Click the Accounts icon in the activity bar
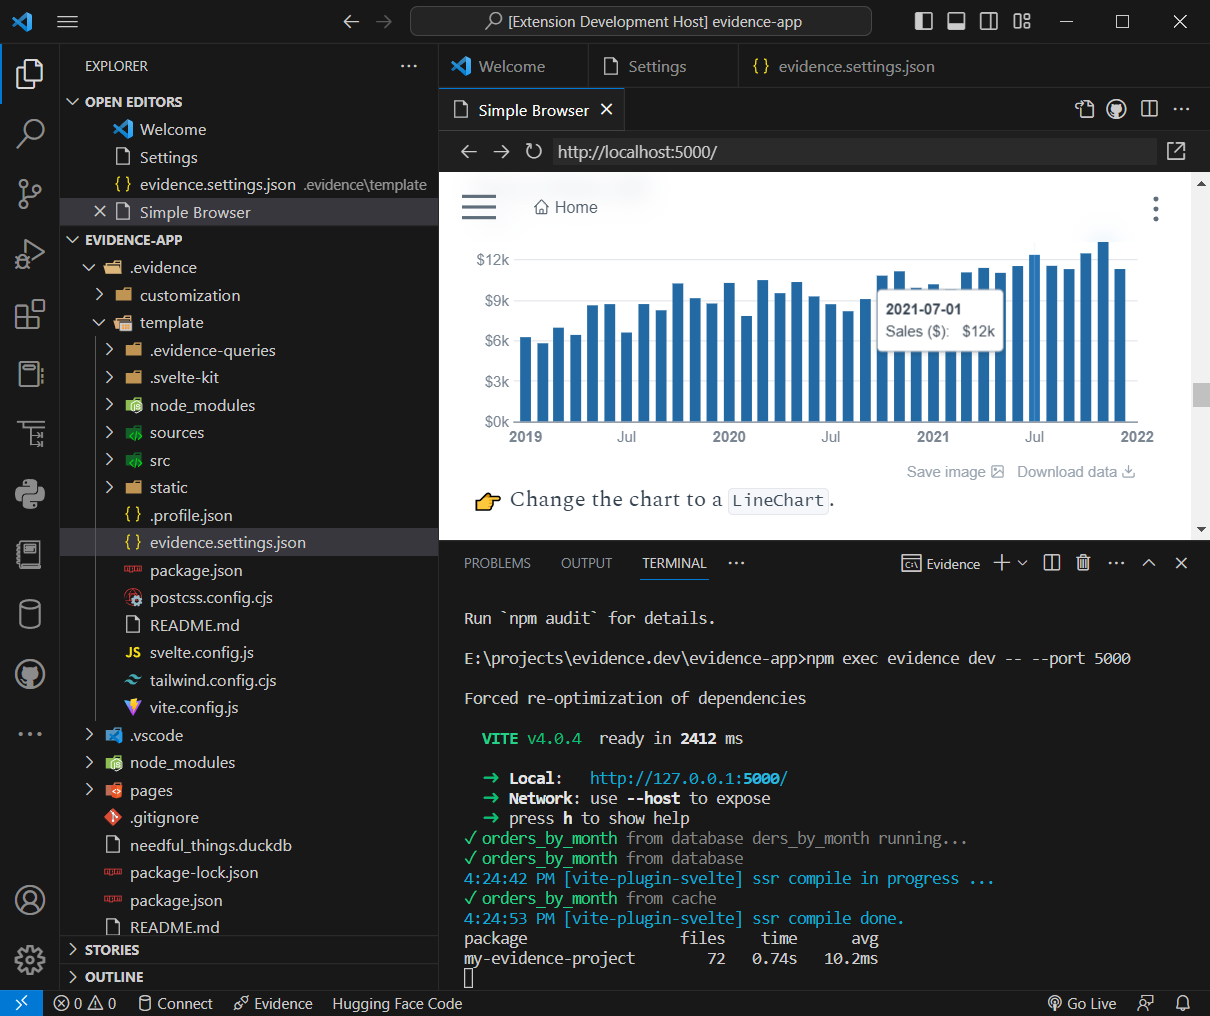This screenshot has width=1210, height=1016. [x=30, y=900]
